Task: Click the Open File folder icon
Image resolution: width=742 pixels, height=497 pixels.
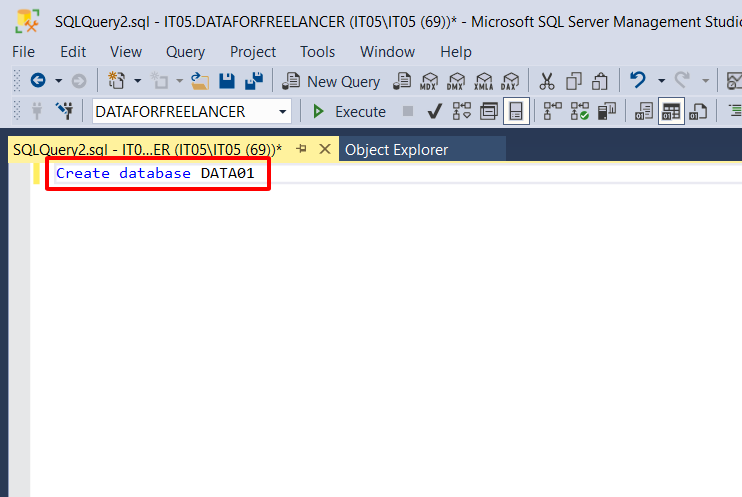Action: pyautogui.click(x=200, y=81)
